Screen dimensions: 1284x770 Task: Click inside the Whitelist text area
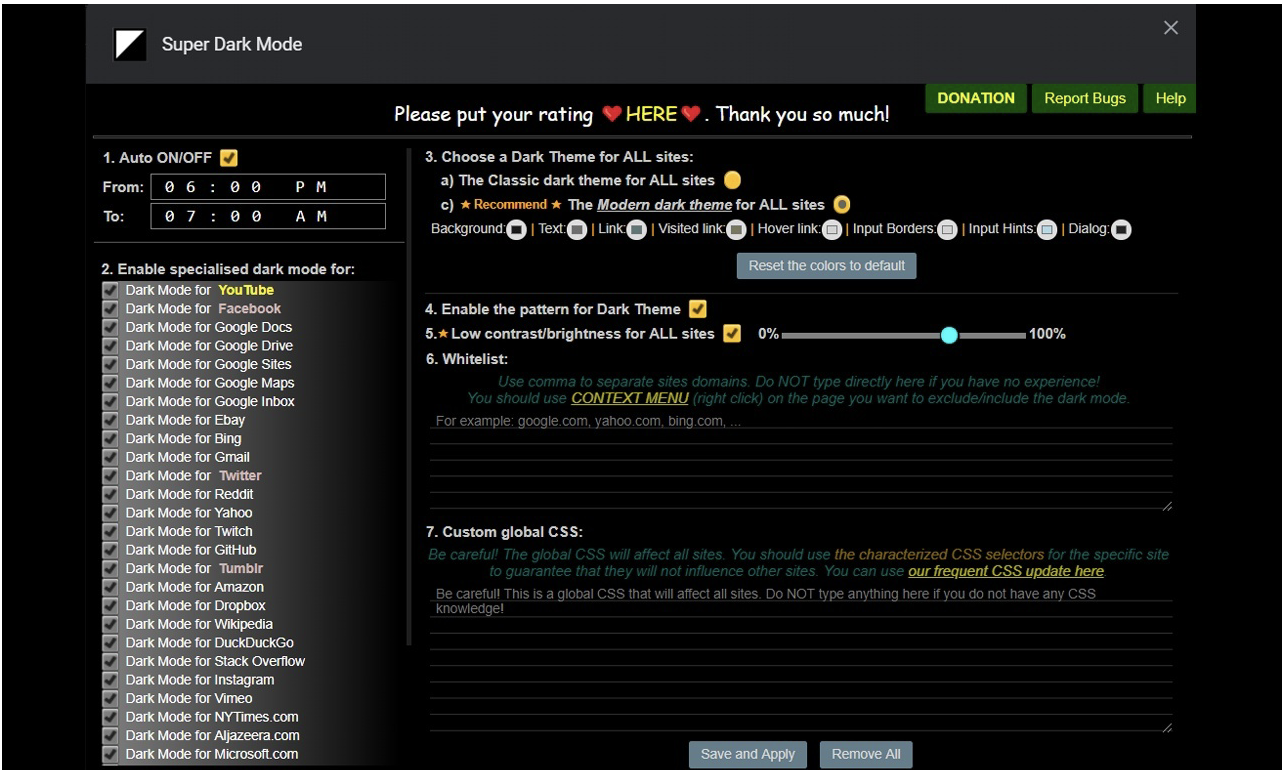[801, 462]
